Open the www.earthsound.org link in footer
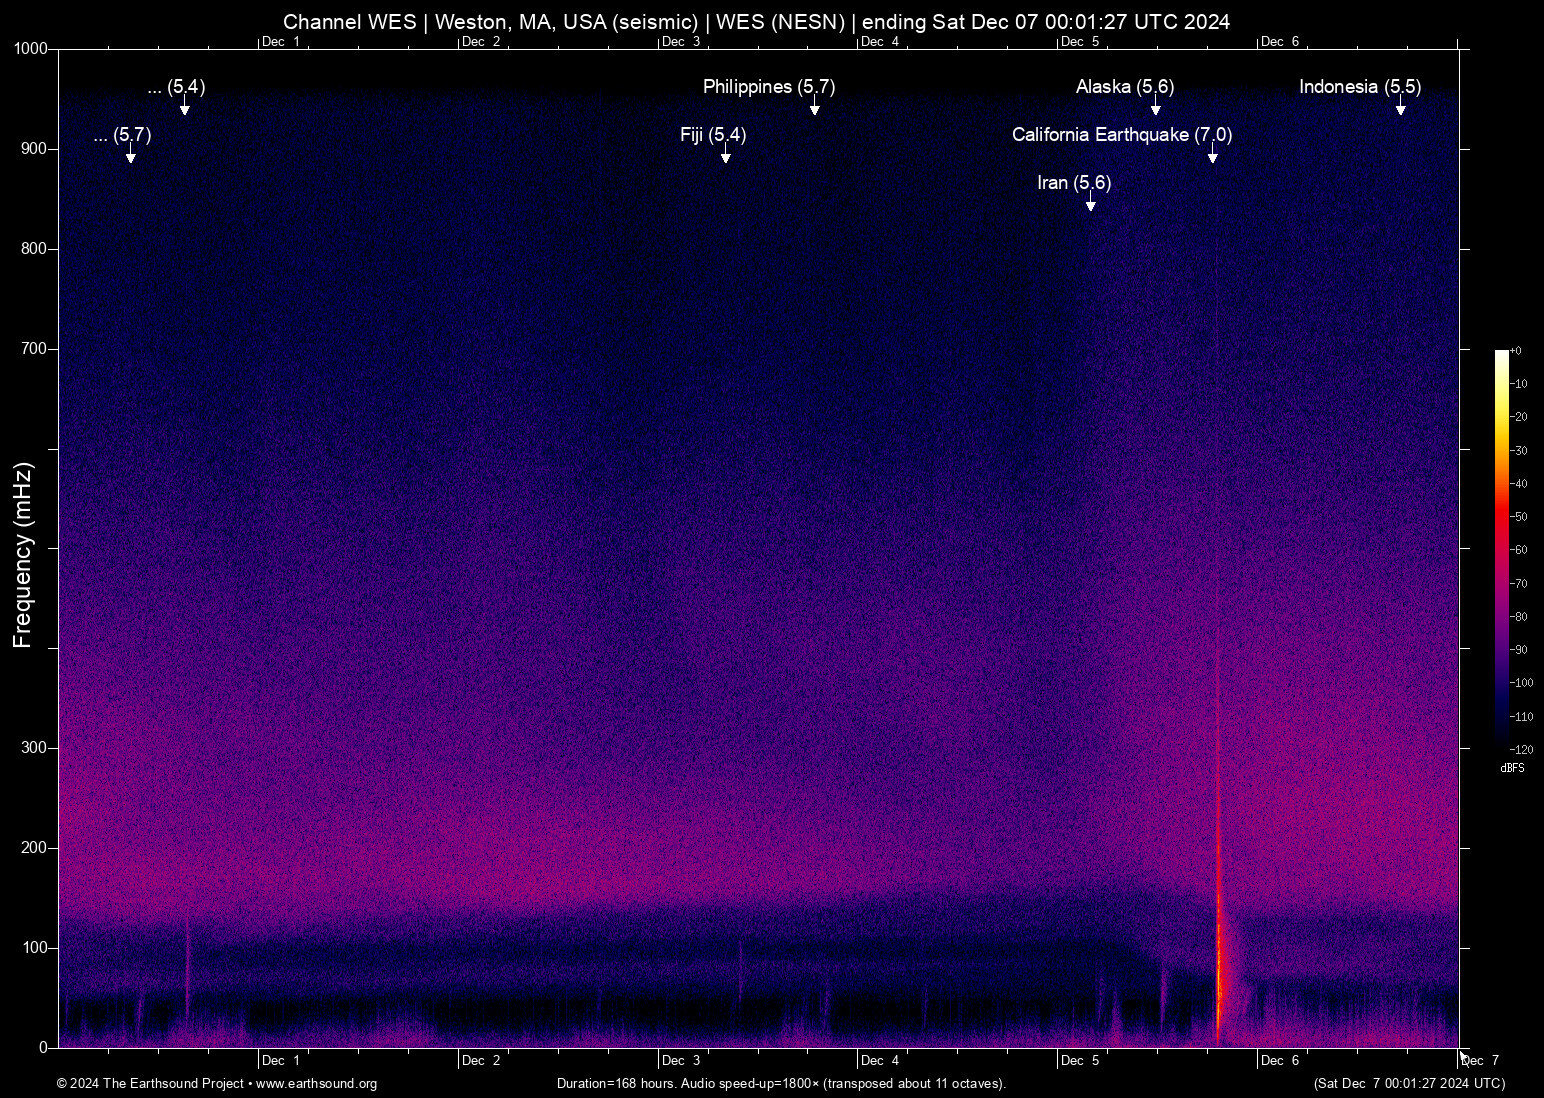 pyautogui.click(x=316, y=1084)
